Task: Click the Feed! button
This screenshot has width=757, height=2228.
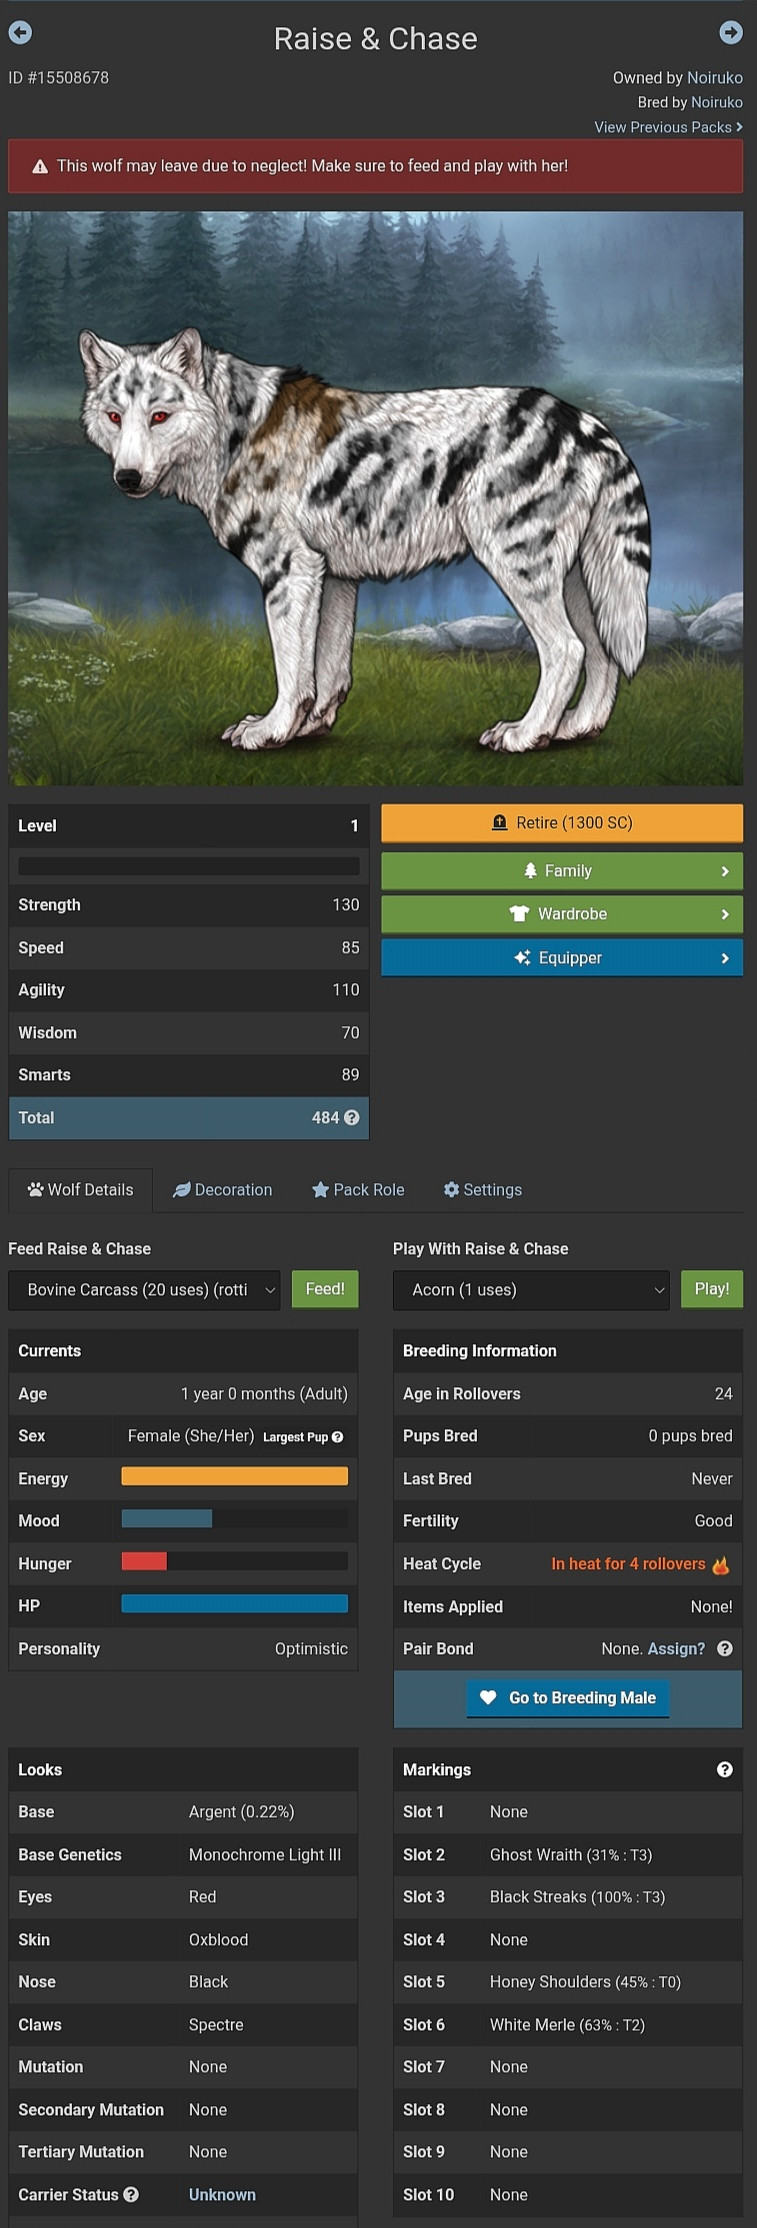Action: coord(325,1289)
